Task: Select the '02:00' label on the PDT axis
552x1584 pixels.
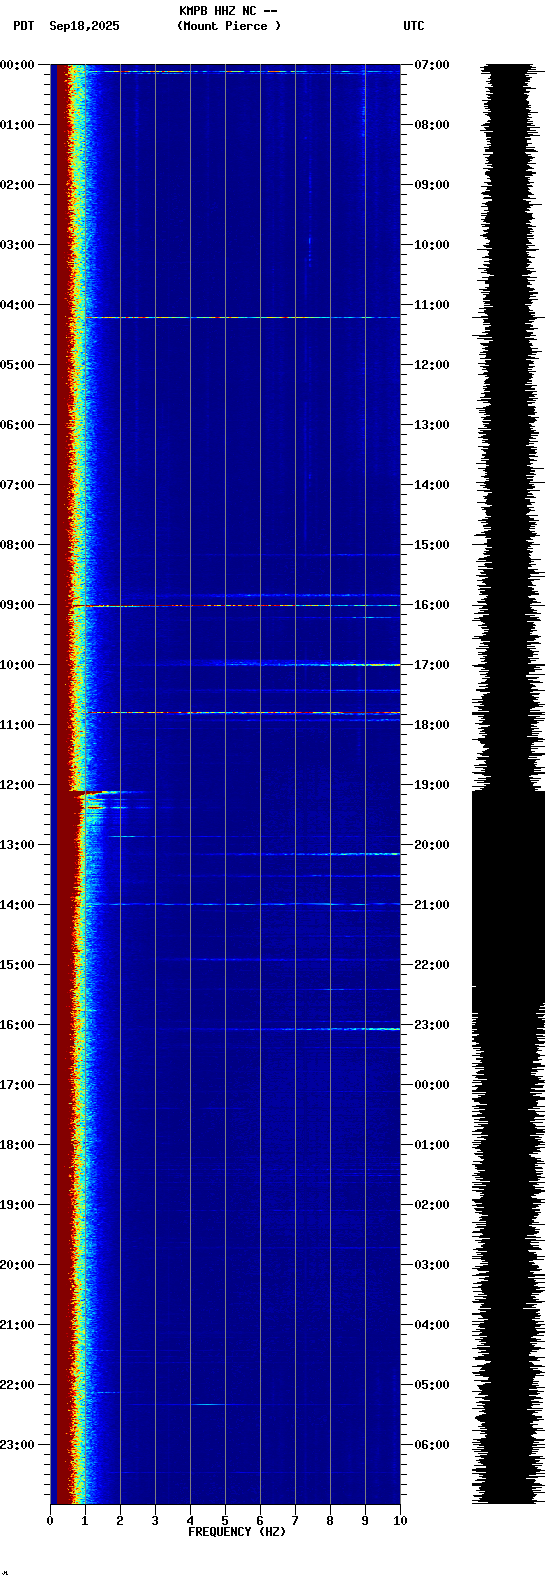Action: tap(17, 185)
